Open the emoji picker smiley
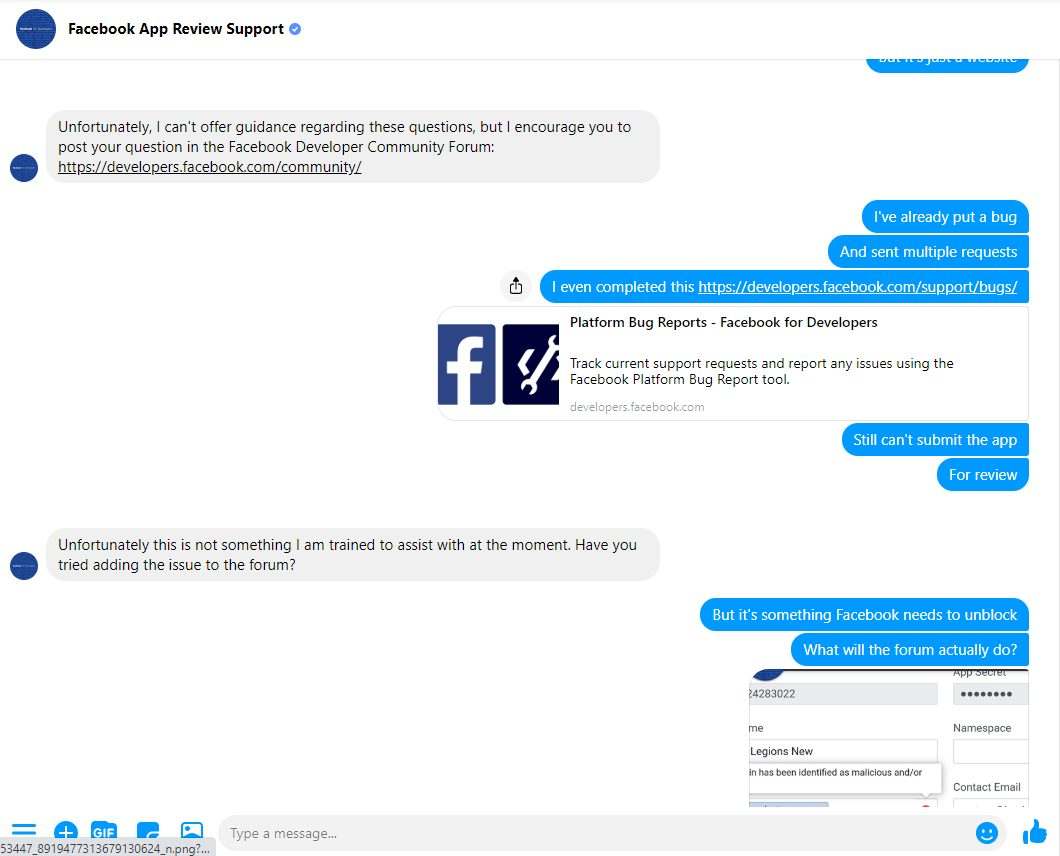The width and height of the screenshot is (1060, 856). [986, 832]
